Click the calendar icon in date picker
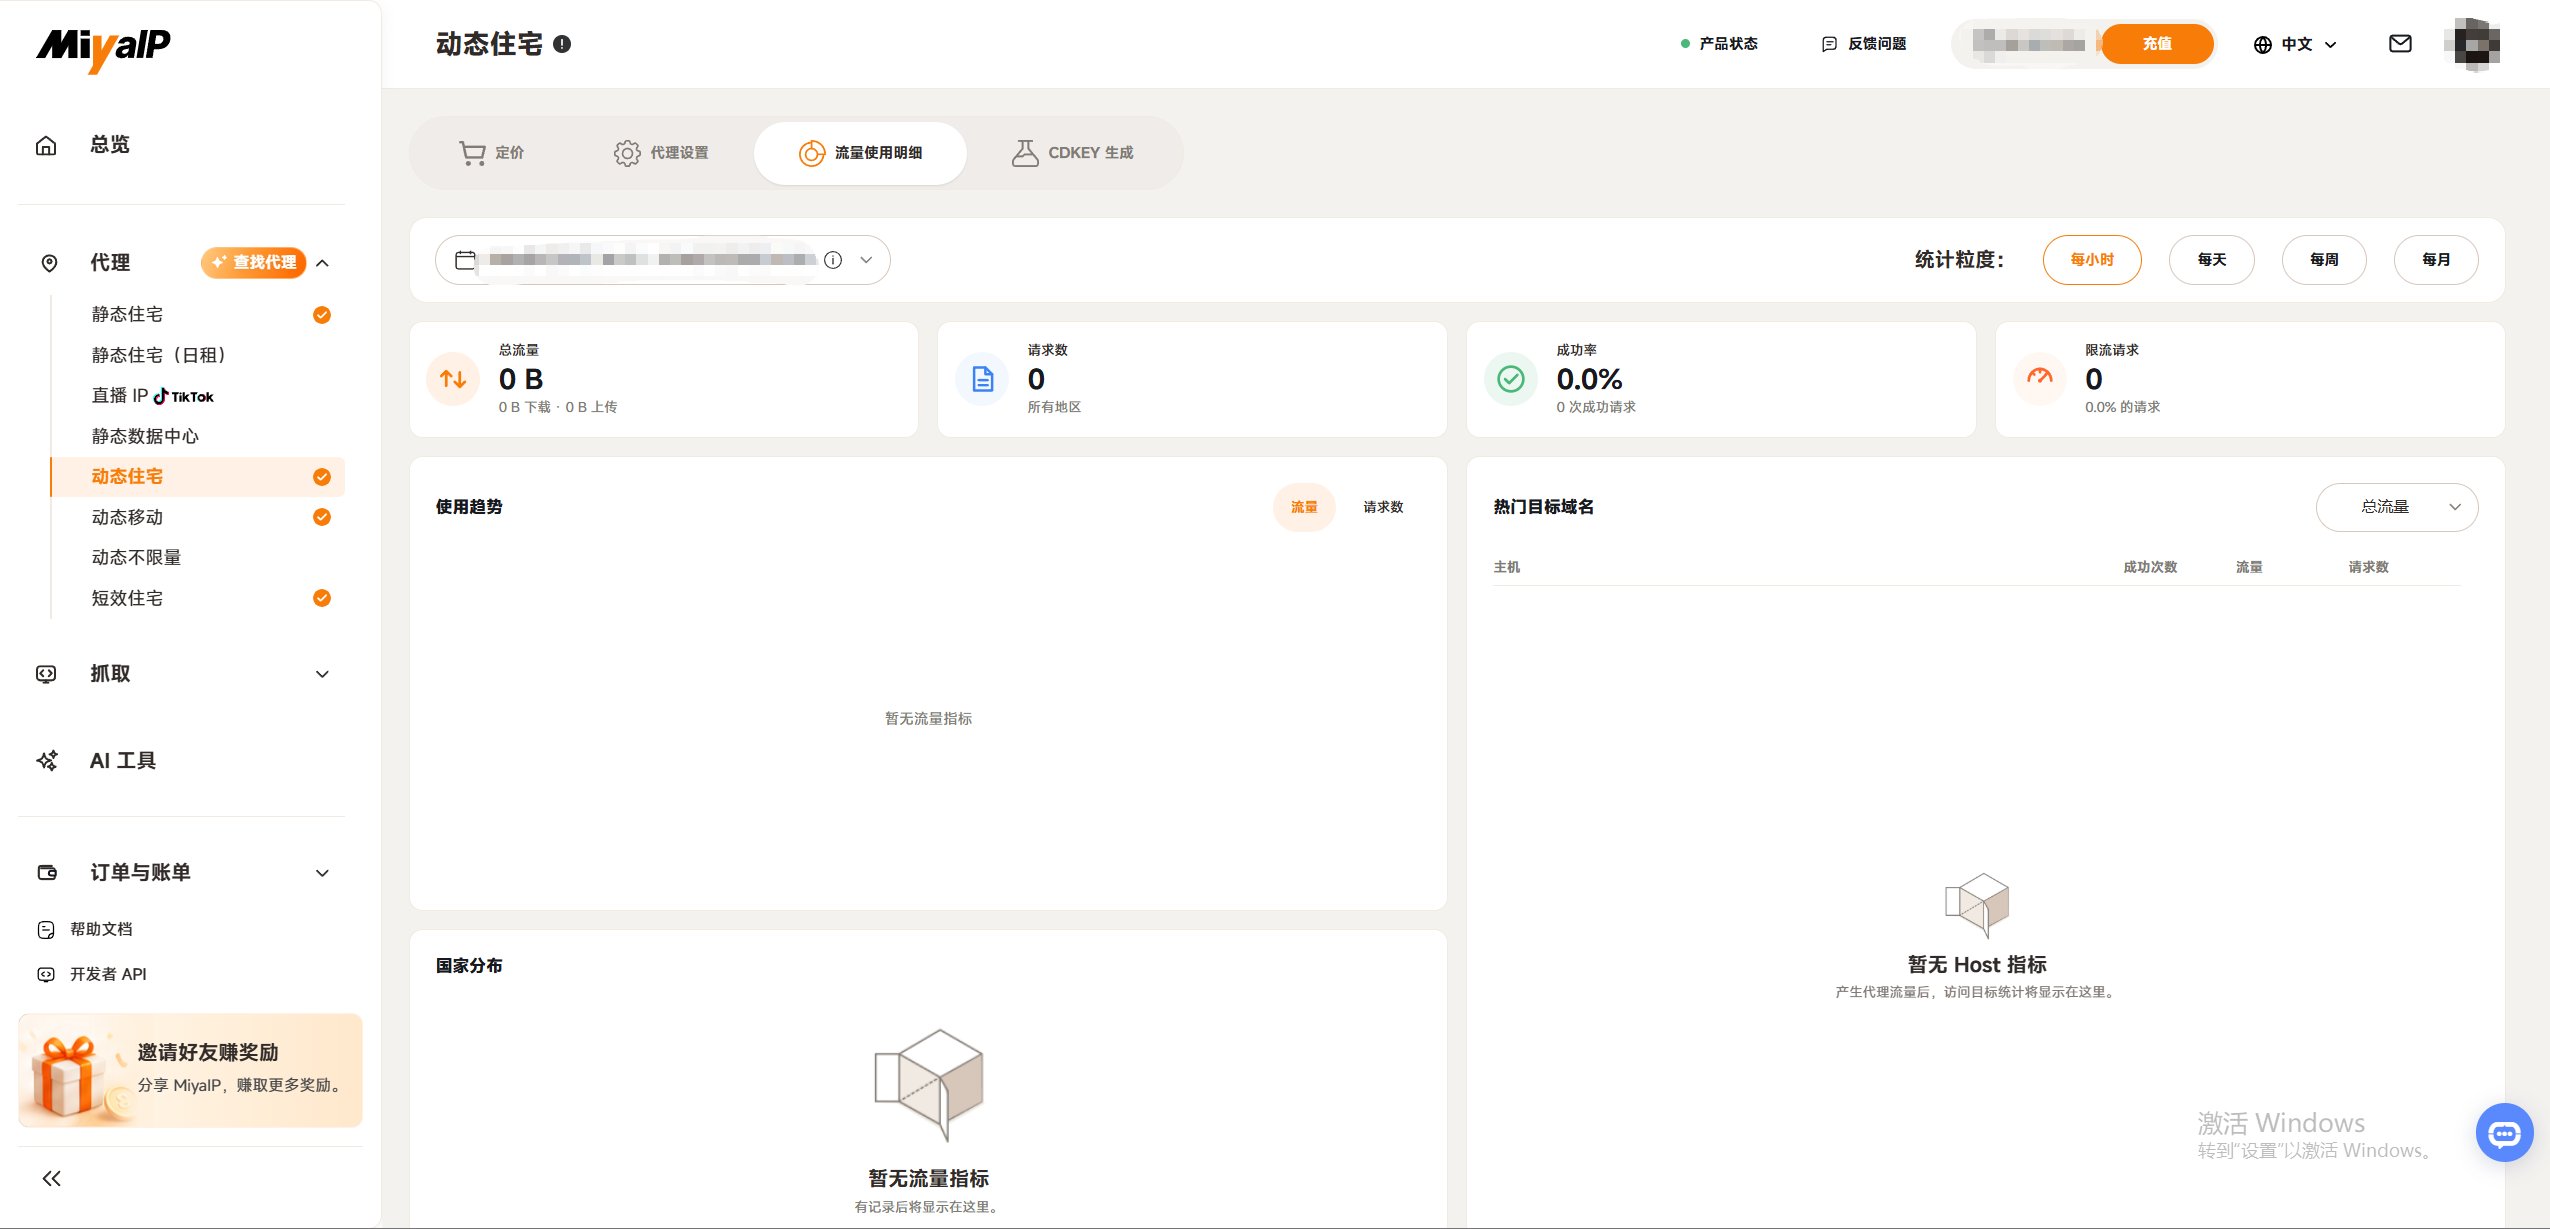Image resolution: width=2550 pixels, height=1229 pixels. coord(465,260)
